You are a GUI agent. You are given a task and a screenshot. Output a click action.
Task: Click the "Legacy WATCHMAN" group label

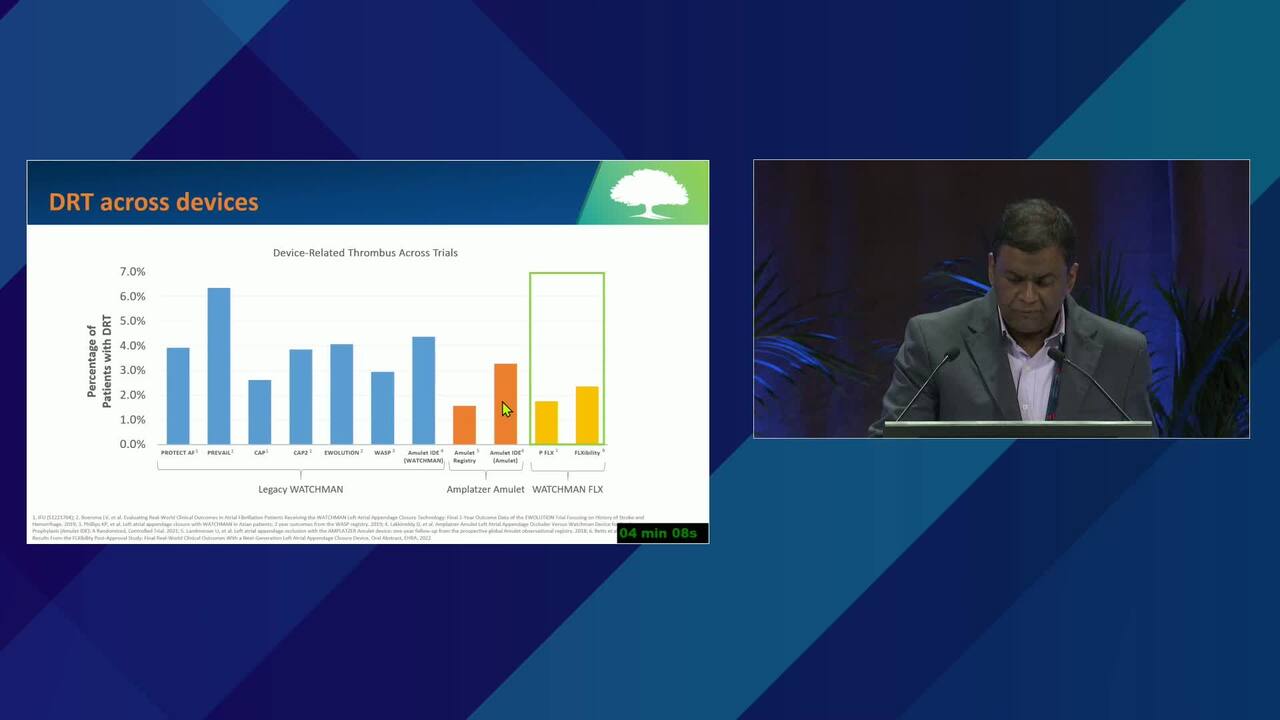[x=301, y=489]
